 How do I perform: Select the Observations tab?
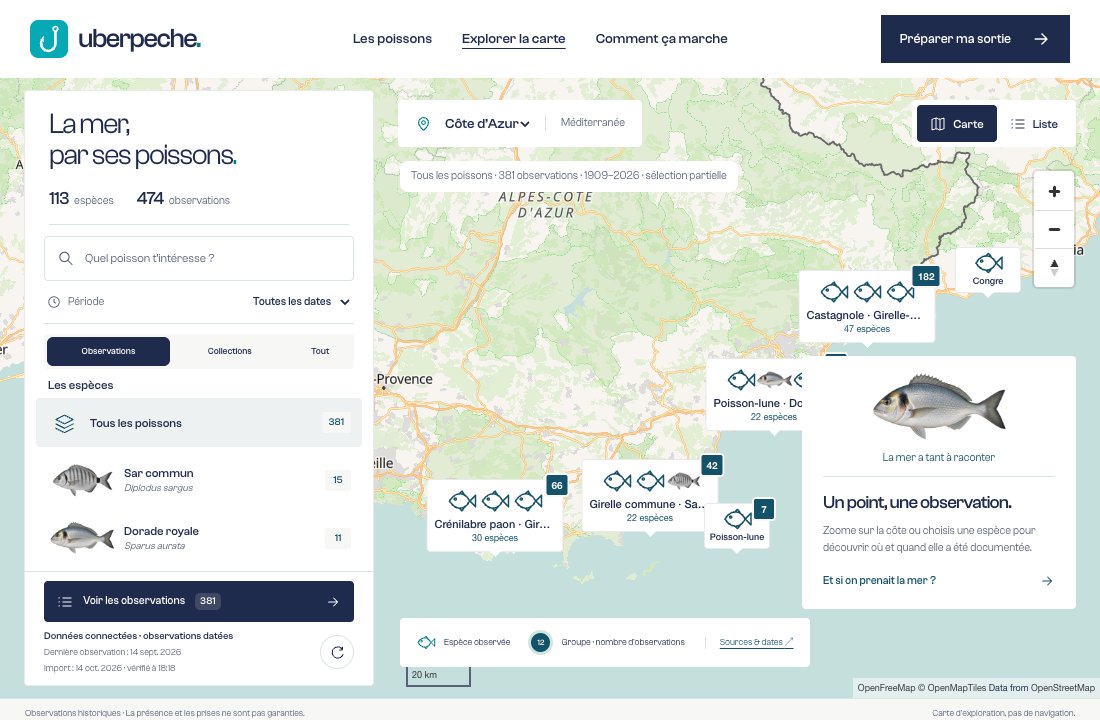click(x=108, y=351)
